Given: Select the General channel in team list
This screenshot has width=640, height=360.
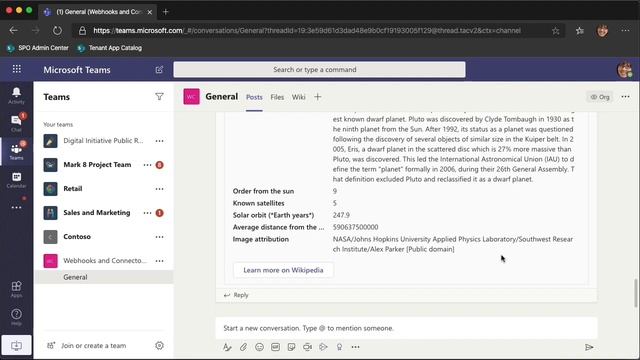Looking at the screenshot, I should tap(104, 277).
